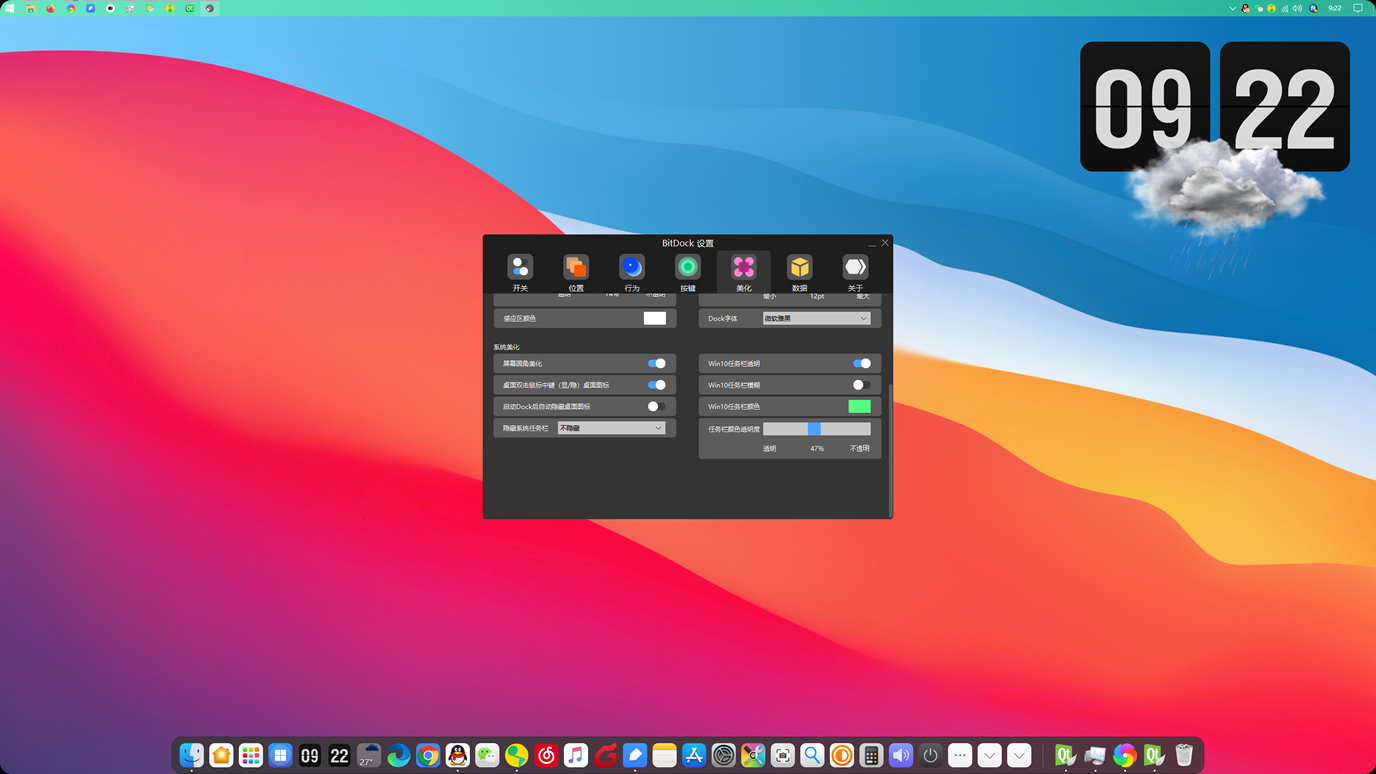The width and height of the screenshot is (1376, 774).
Task: Open the 开关 tab in BitDock settings
Action: (520, 272)
